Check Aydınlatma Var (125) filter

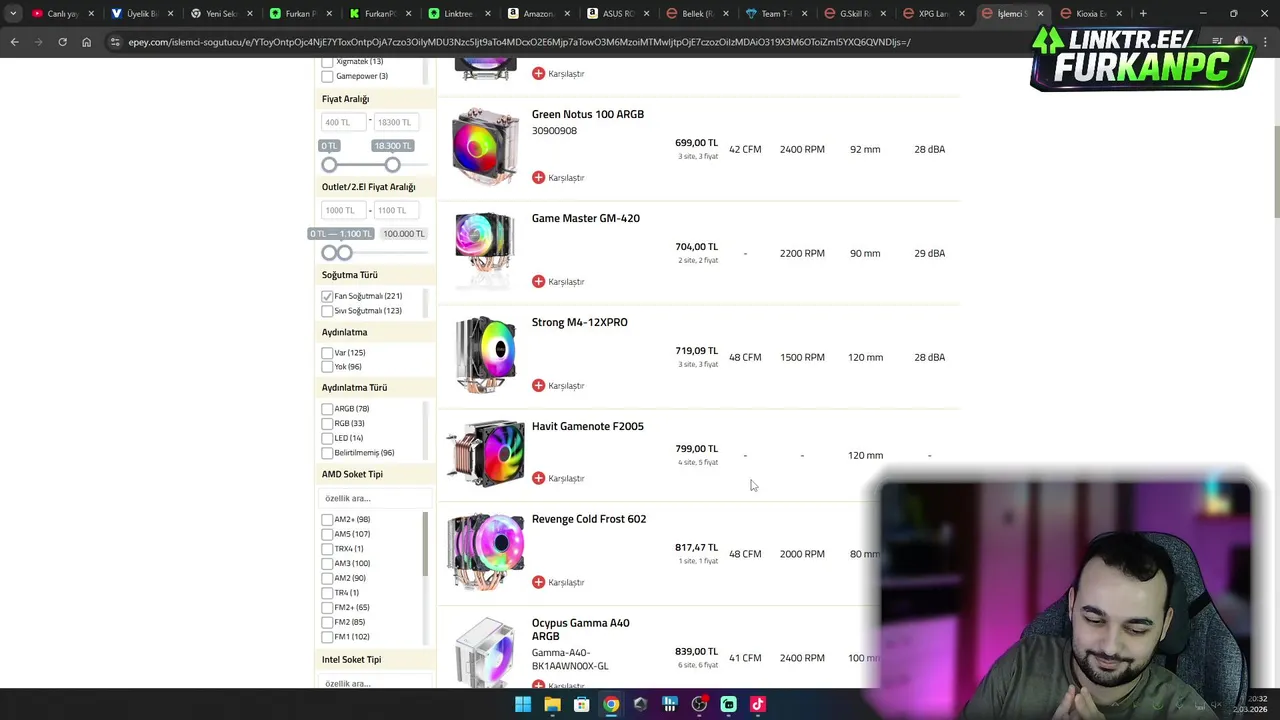(327, 353)
